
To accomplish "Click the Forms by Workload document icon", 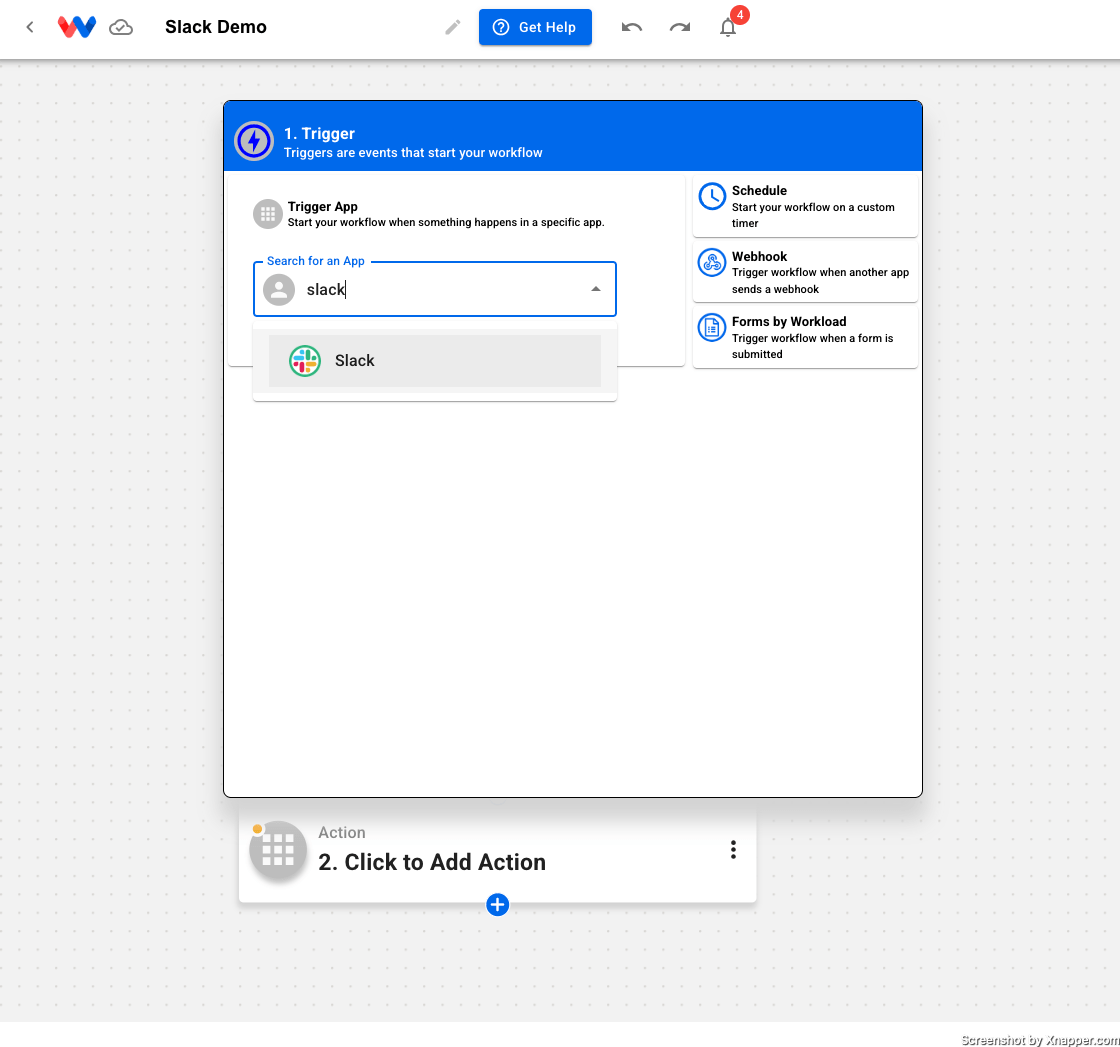I will pos(712,328).
